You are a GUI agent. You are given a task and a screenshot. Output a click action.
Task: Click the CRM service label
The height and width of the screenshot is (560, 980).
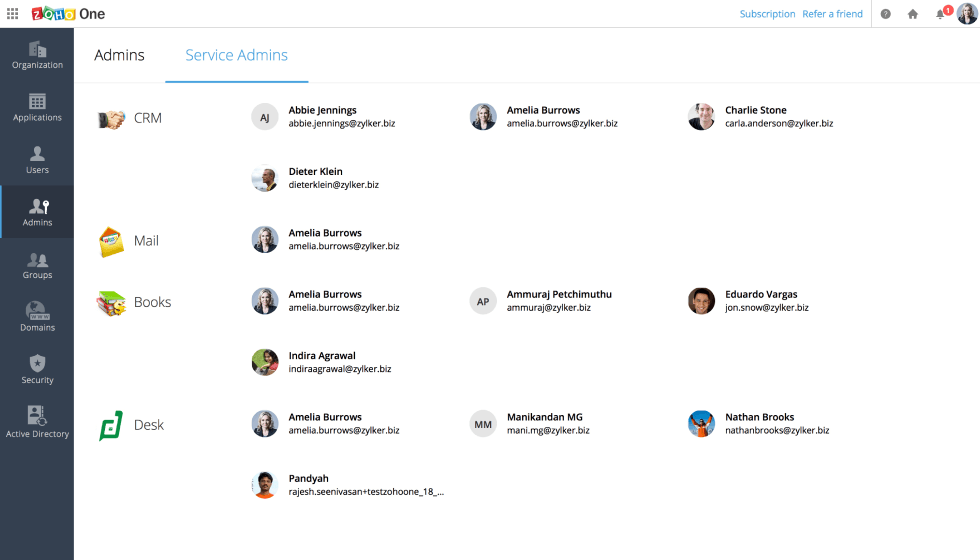[148, 118]
